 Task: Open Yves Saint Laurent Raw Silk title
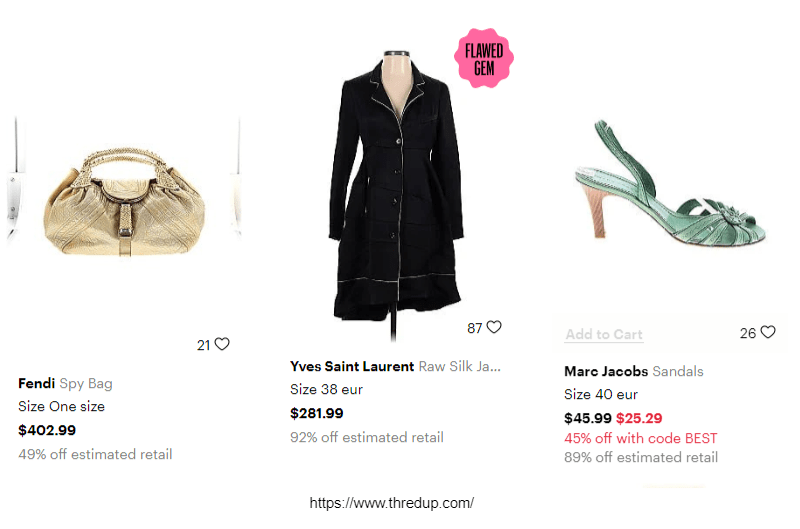[394, 366]
